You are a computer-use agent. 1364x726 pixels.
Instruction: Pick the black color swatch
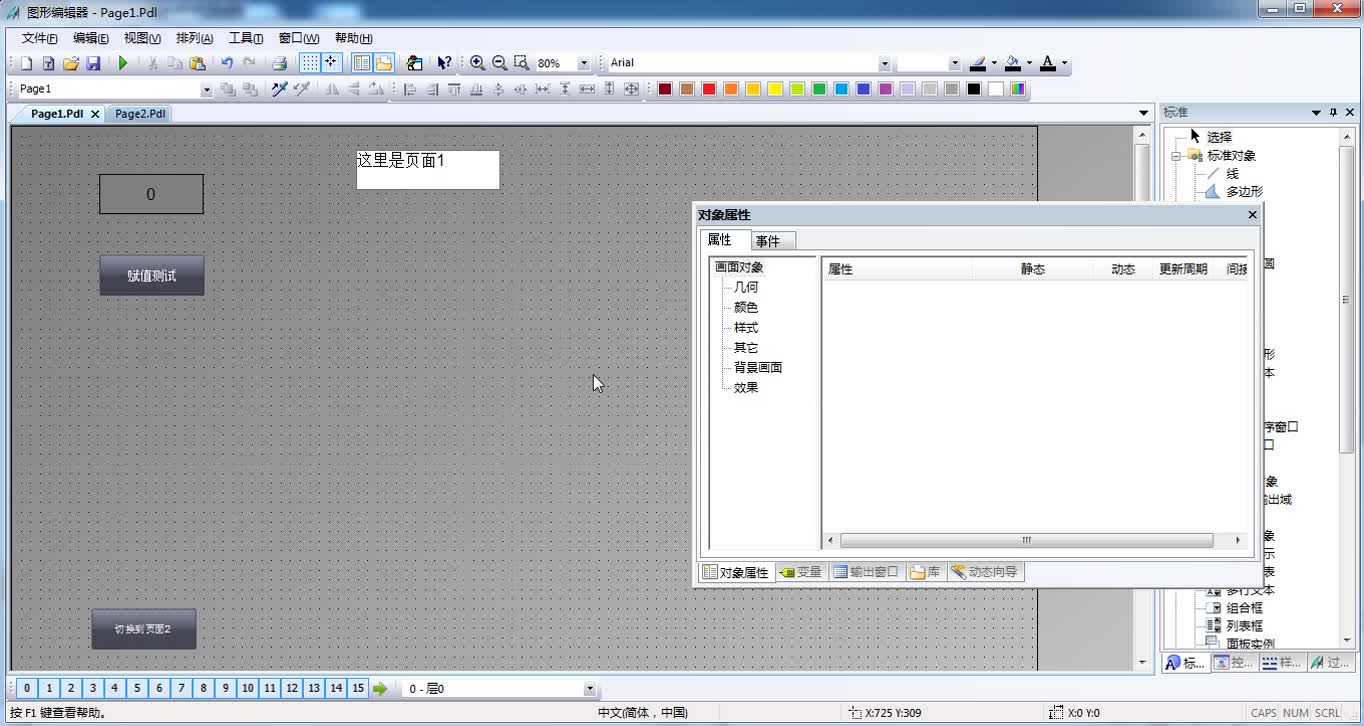coord(973,89)
